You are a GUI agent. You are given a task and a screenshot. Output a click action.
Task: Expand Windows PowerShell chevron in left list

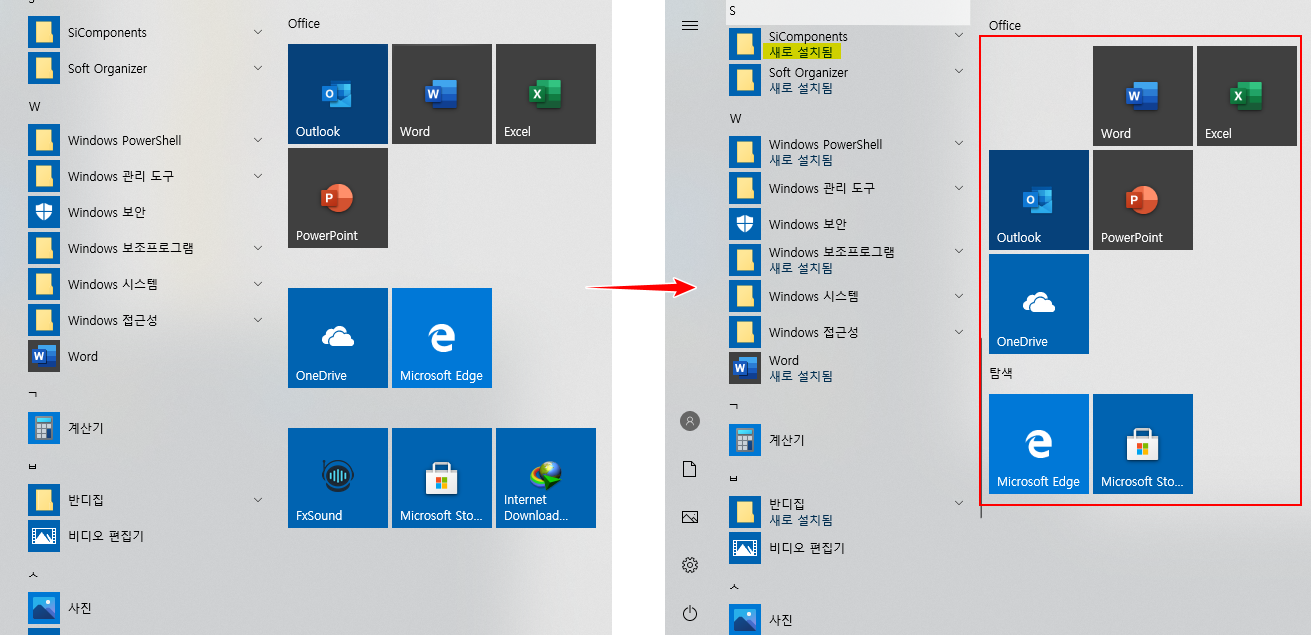tap(258, 140)
